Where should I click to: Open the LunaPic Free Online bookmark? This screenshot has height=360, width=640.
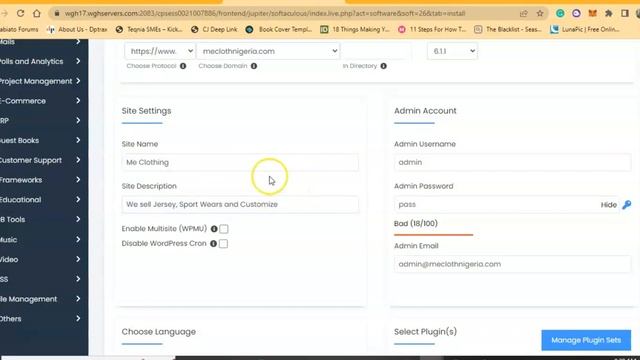[x=585, y=29]
